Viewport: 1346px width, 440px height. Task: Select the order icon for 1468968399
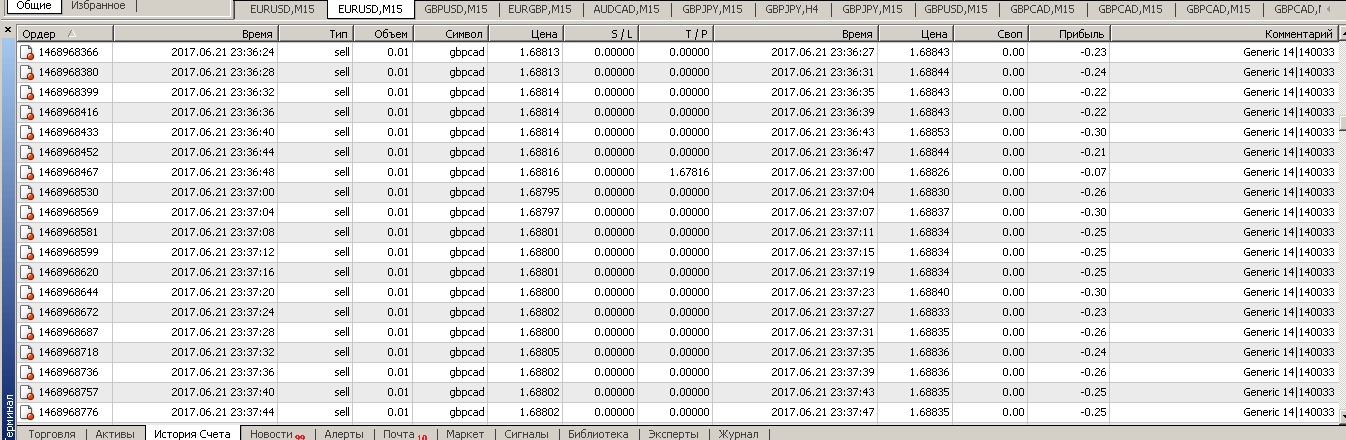click(27, 92)
